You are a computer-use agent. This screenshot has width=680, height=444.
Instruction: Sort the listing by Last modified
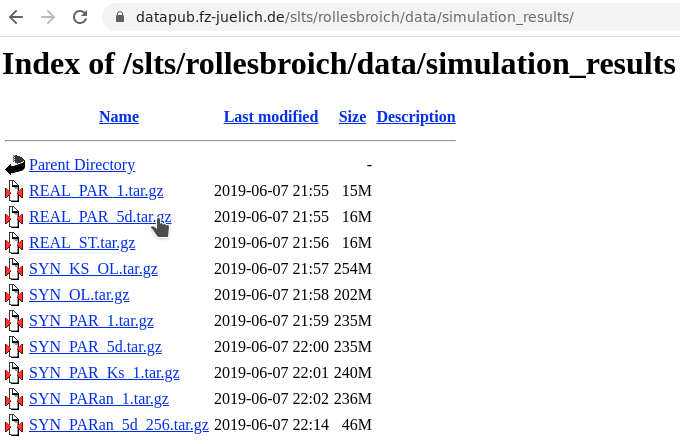(x=270, y=117)
